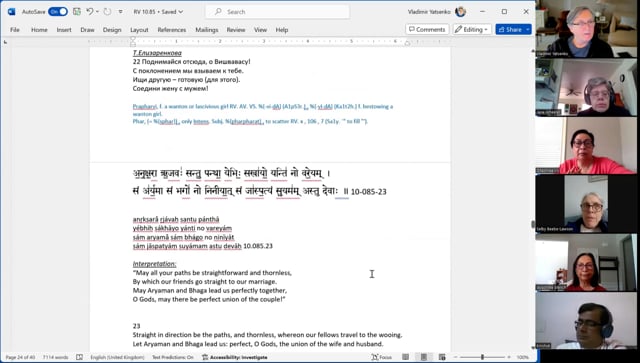
Task: Select Vladimir Yatsenko's video thumbnail
Action: pyautogui.click(x=586, y=29)
